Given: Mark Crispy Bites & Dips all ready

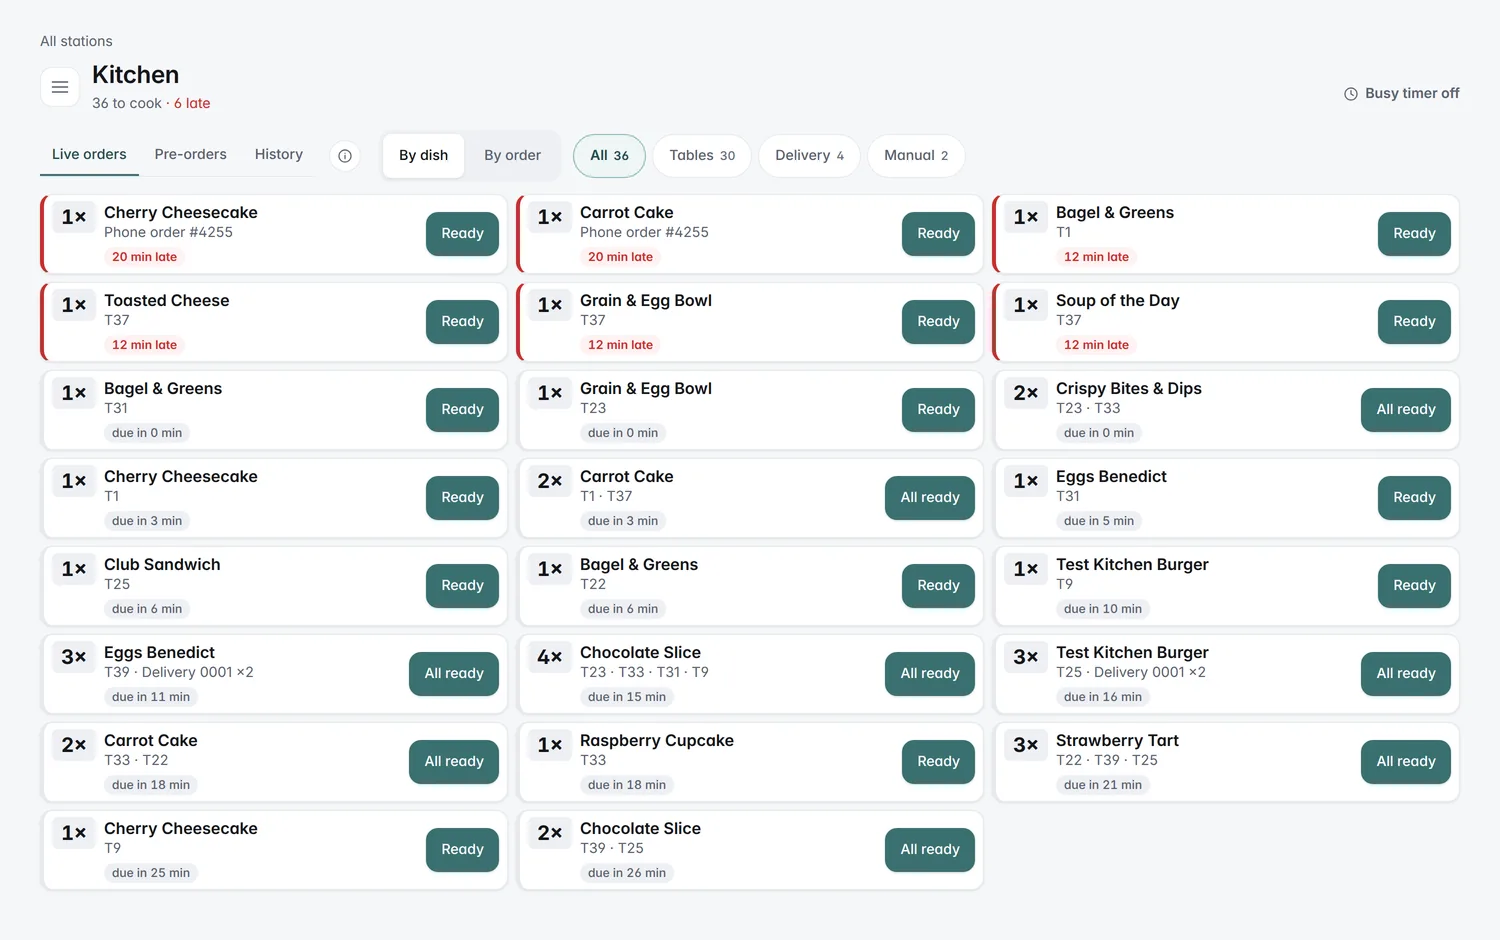Looking at the screenshot, I should coord(1405,410).
